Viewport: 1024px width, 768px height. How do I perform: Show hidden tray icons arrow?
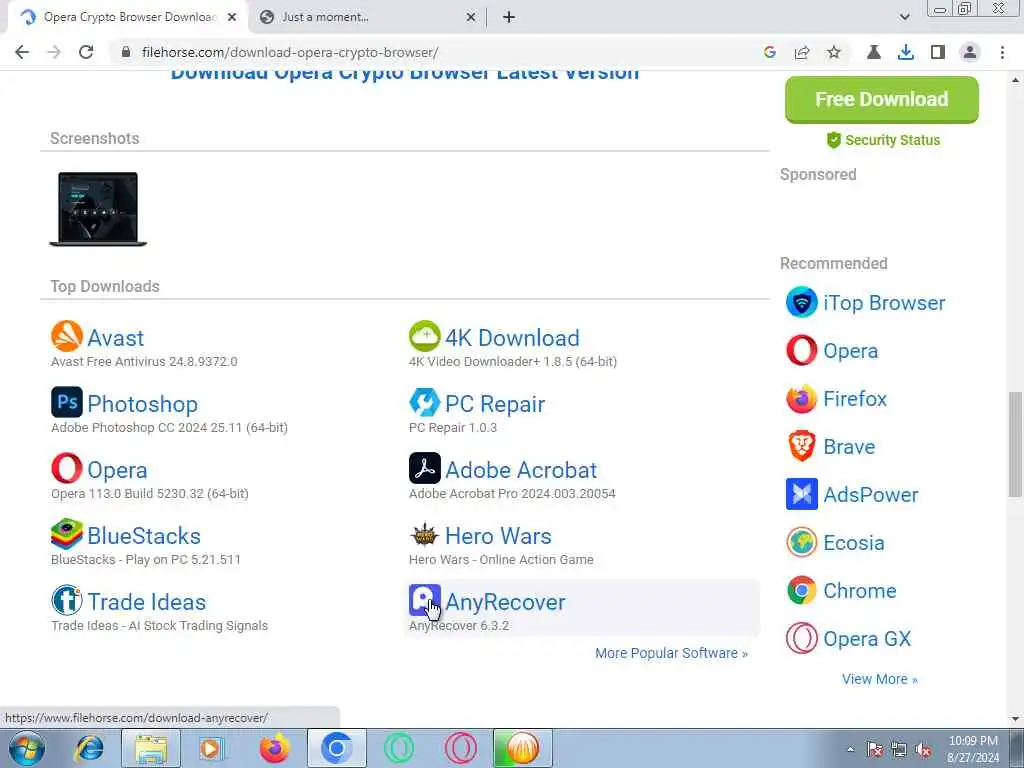coord(850,750)
